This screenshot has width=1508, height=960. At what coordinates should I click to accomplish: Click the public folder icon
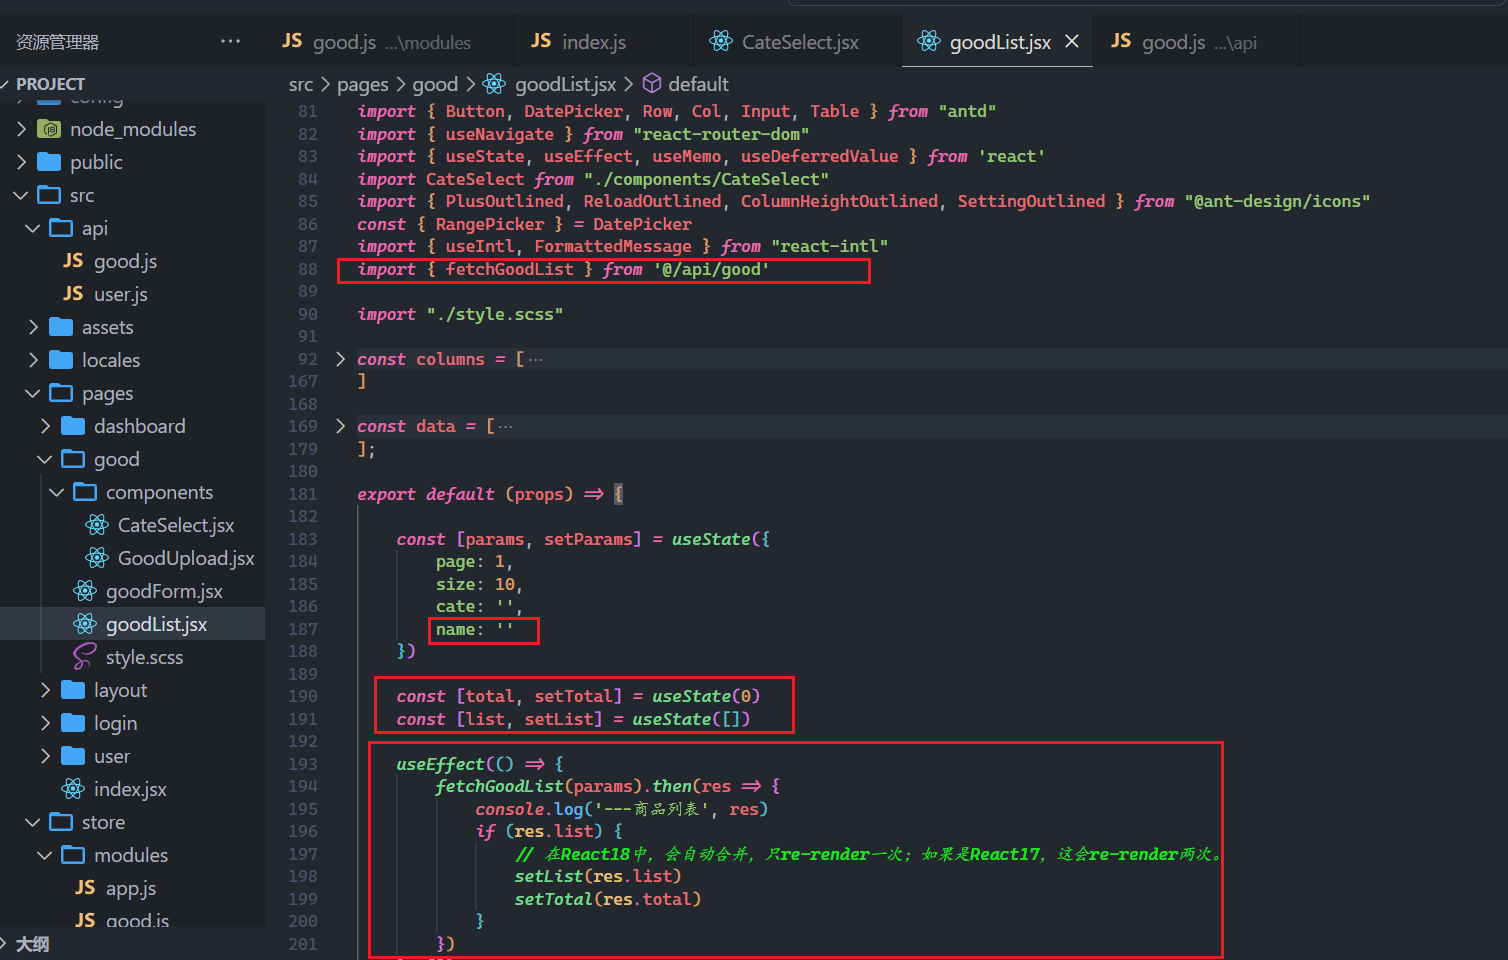coord(48,162)
